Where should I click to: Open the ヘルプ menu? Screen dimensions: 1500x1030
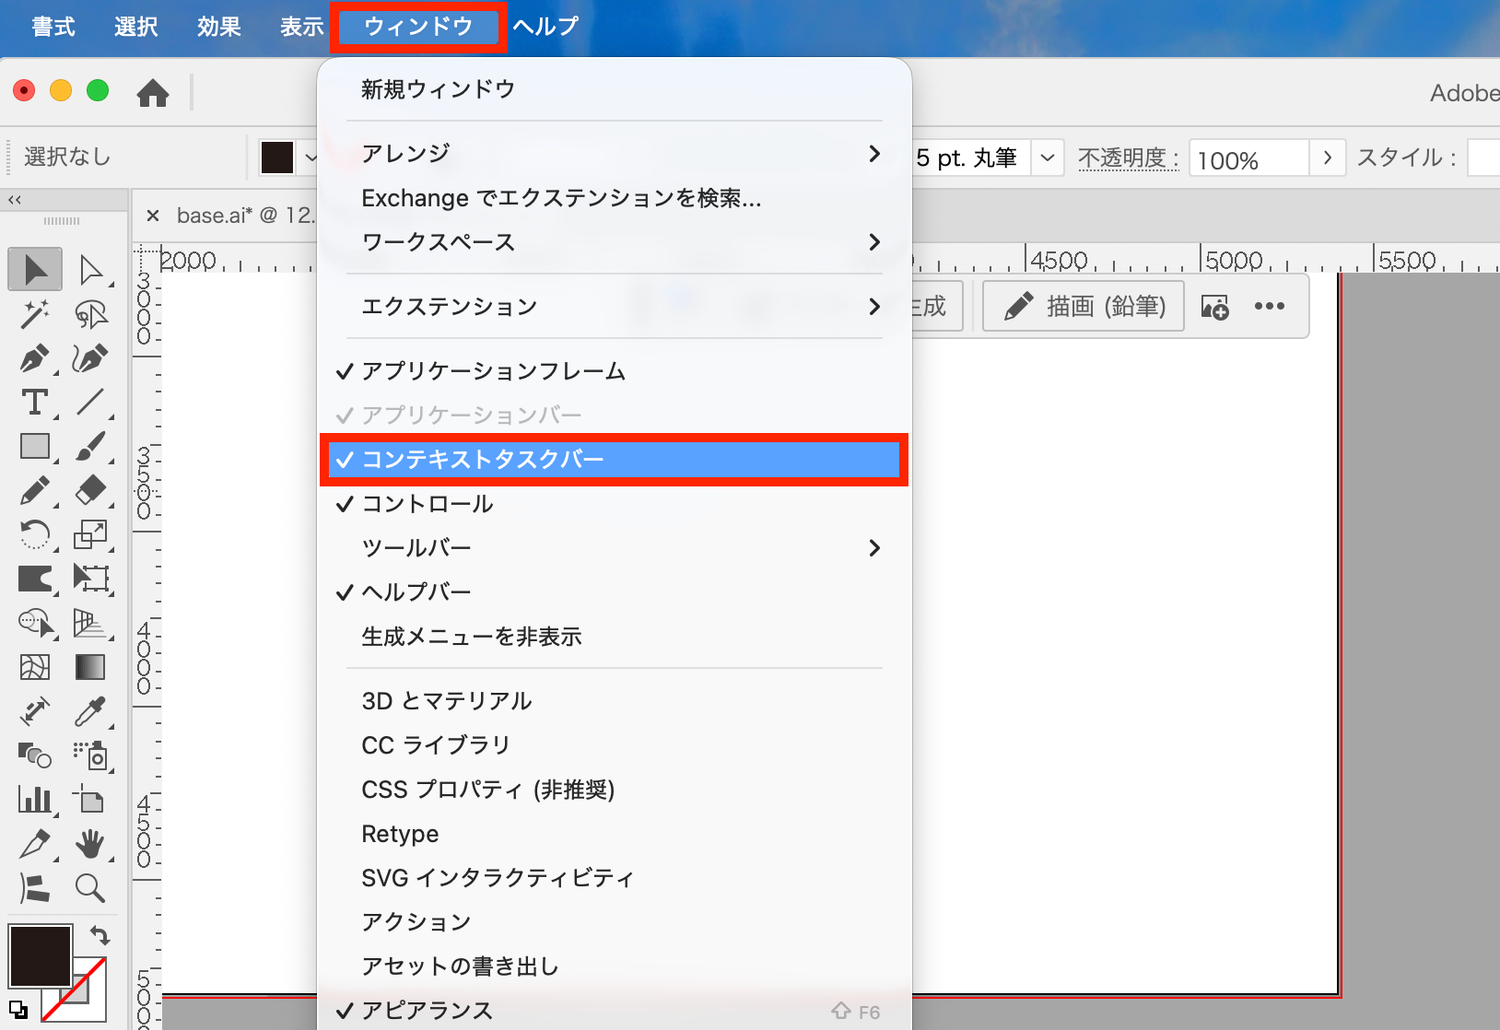[545, 26]
